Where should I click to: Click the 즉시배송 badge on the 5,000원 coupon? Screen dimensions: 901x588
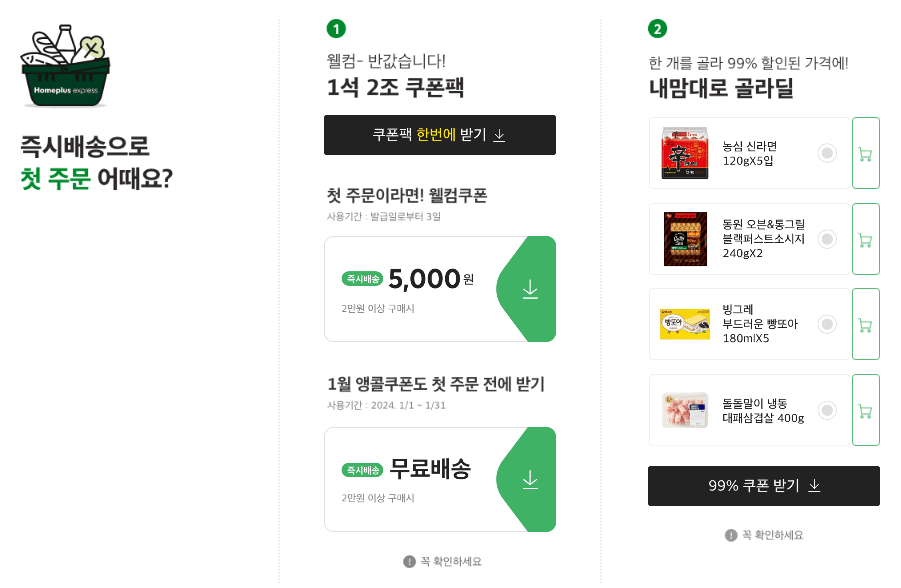point(363,278)
